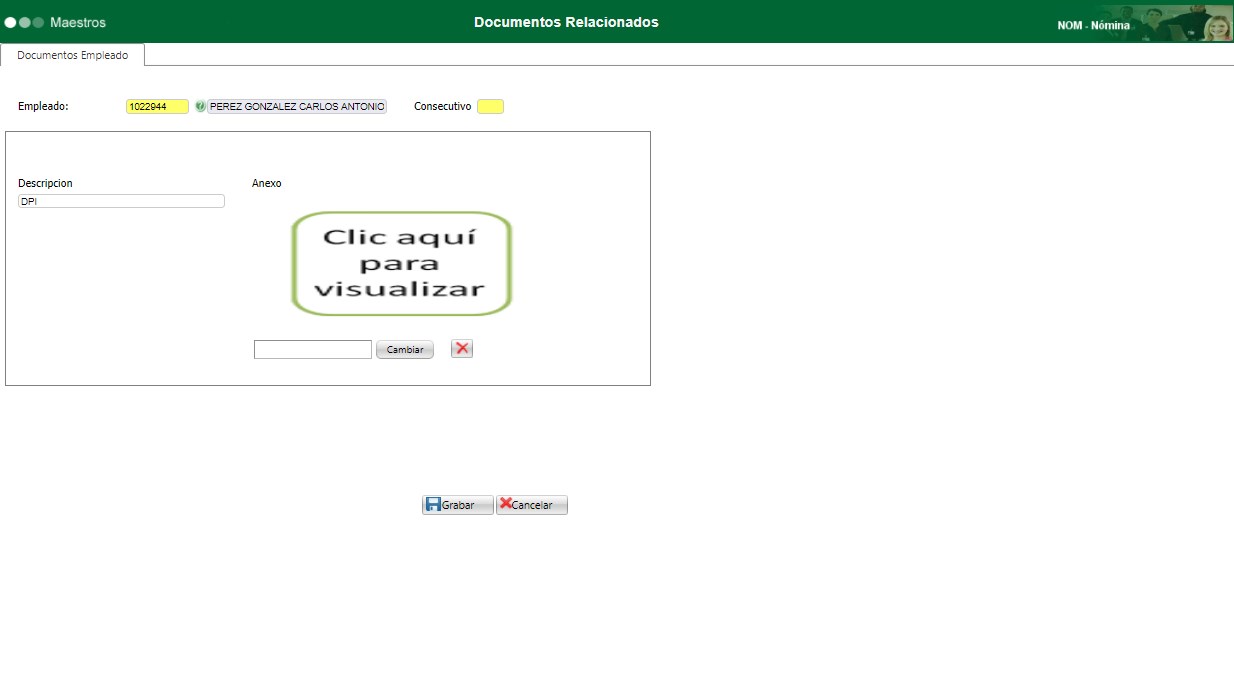1234x698 pixels.
Task: Click the Maestros header label
Action: tap(74, 20)
